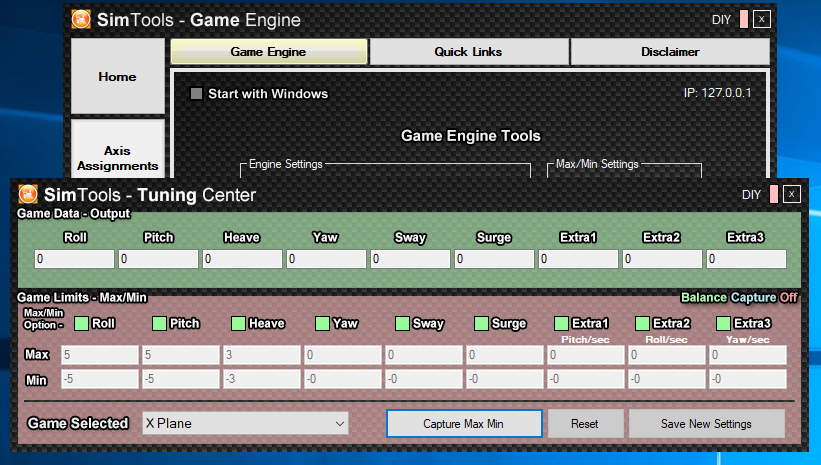Click the Roll Max value field
Viewport: 821px width, 465px height.
[x=100, y=355]
